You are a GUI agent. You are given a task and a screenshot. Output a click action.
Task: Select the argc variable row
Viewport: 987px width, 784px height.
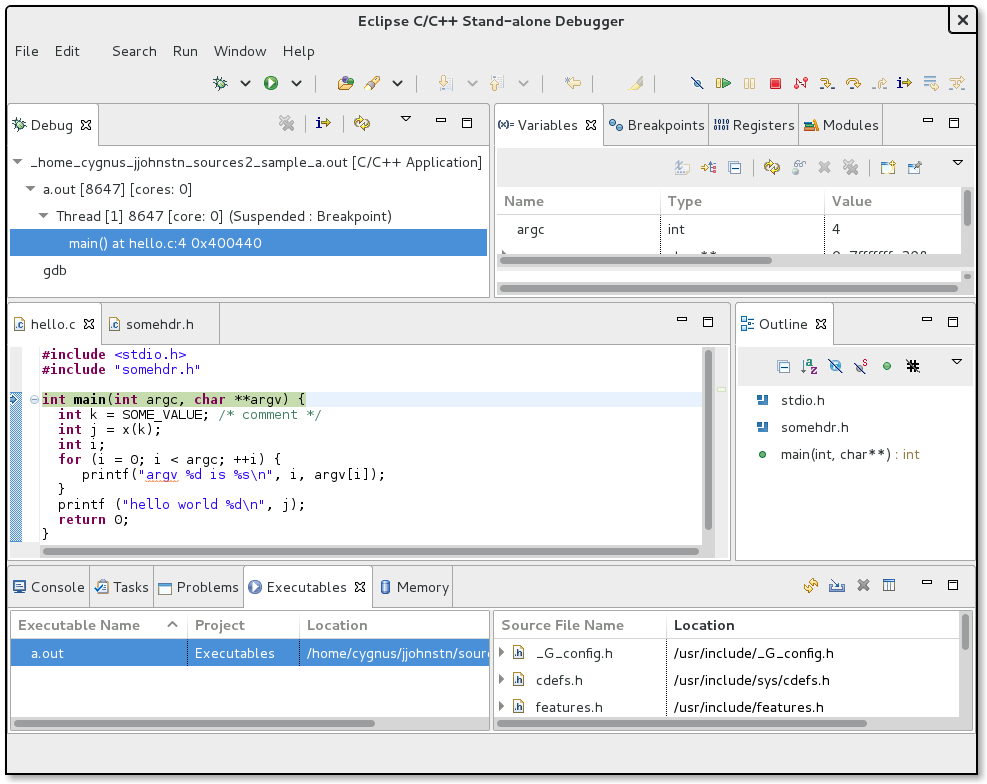click(x=730, y=229)
